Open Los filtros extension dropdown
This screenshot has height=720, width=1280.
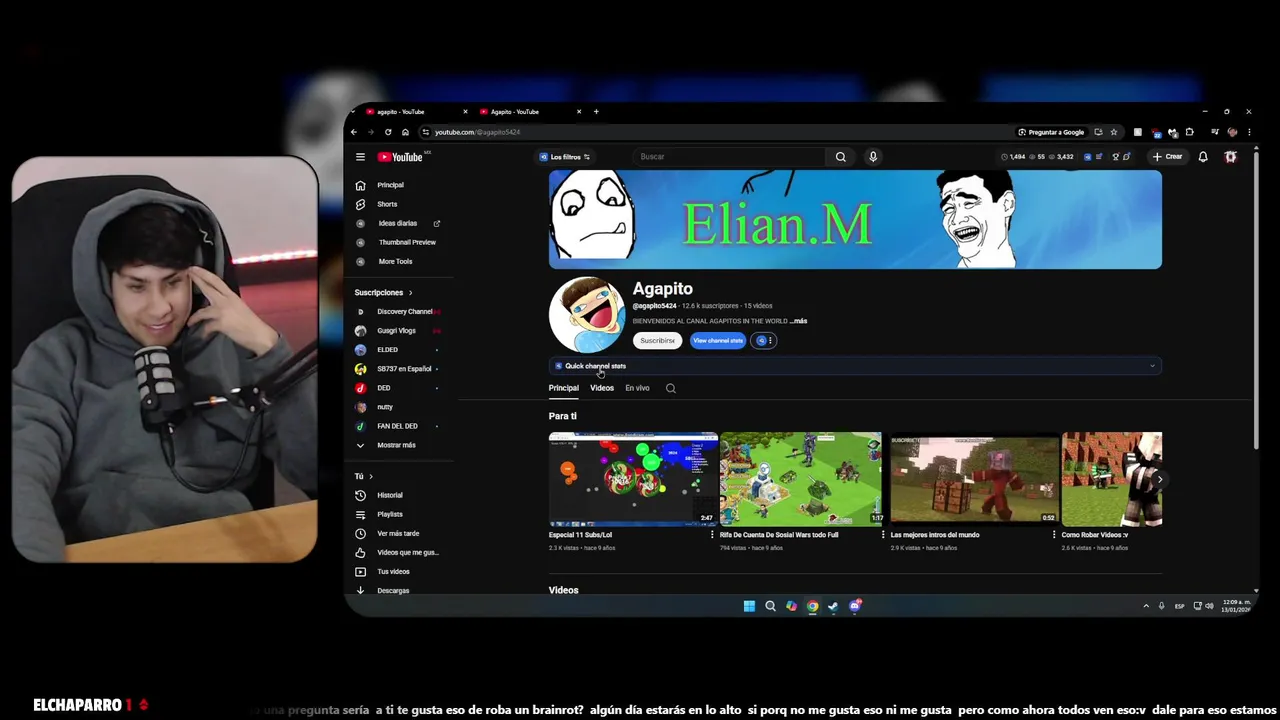(565, 157)
